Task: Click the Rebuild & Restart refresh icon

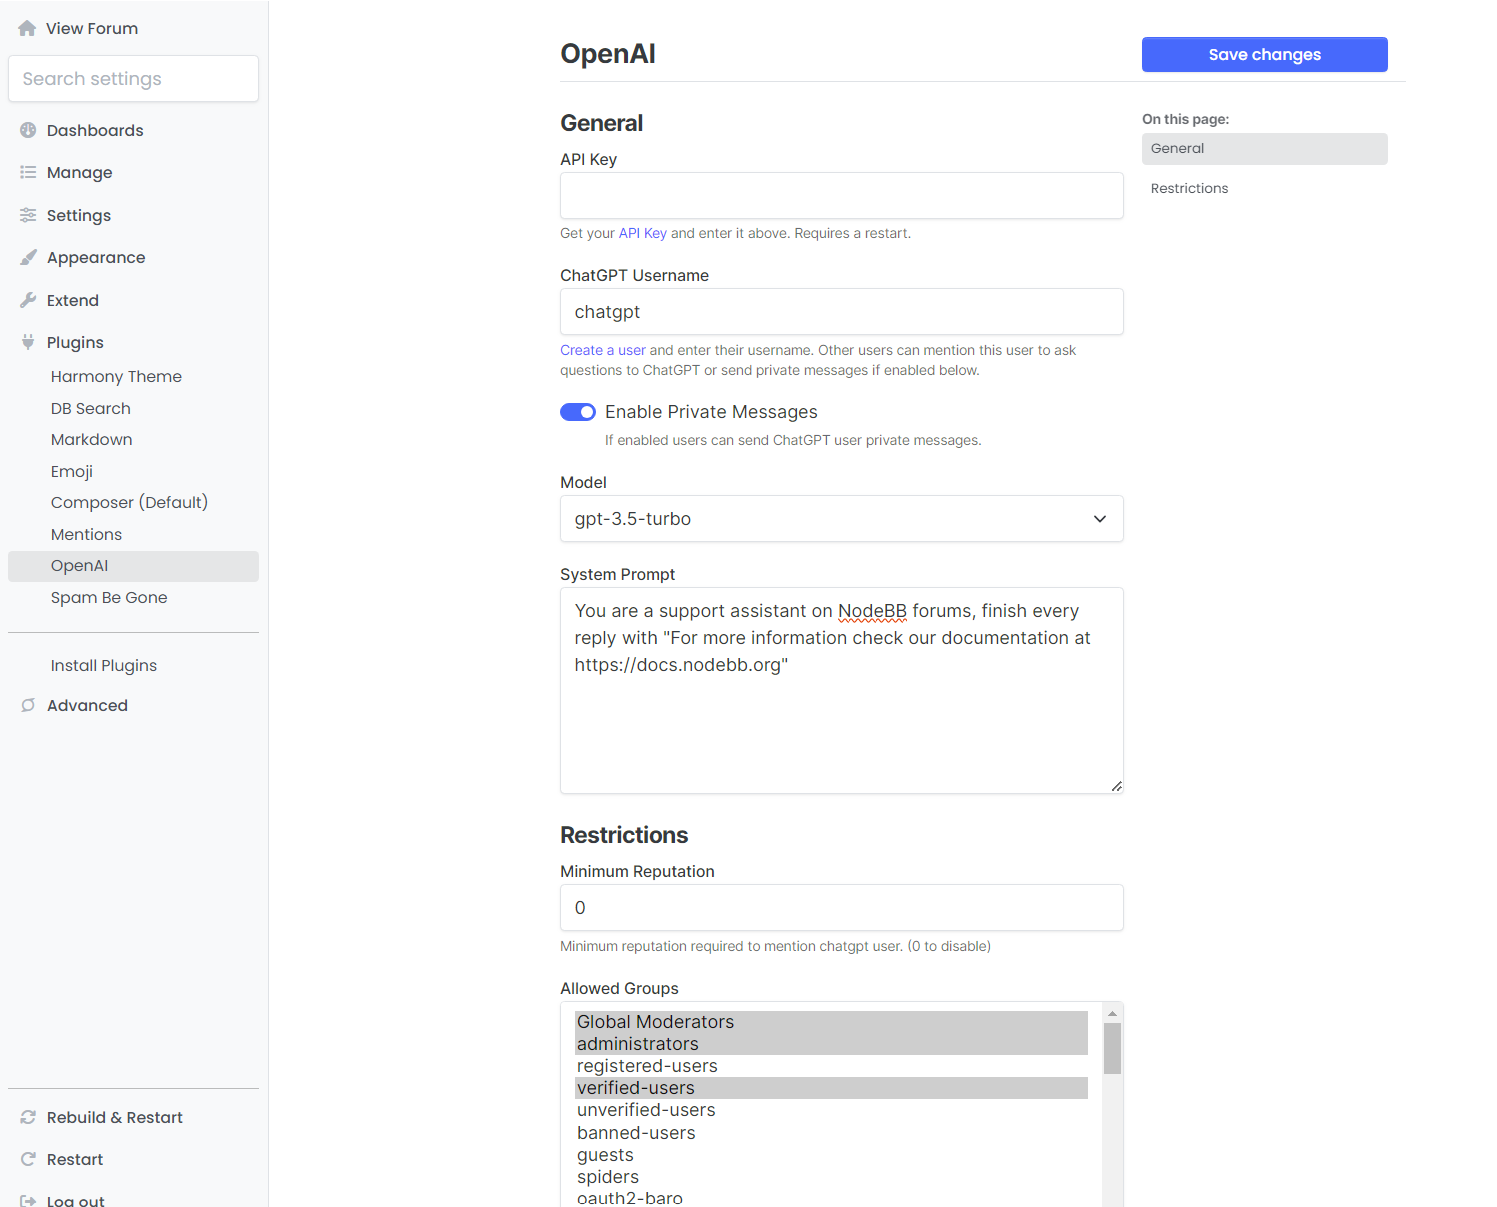Action: (x=28, y=1117)
